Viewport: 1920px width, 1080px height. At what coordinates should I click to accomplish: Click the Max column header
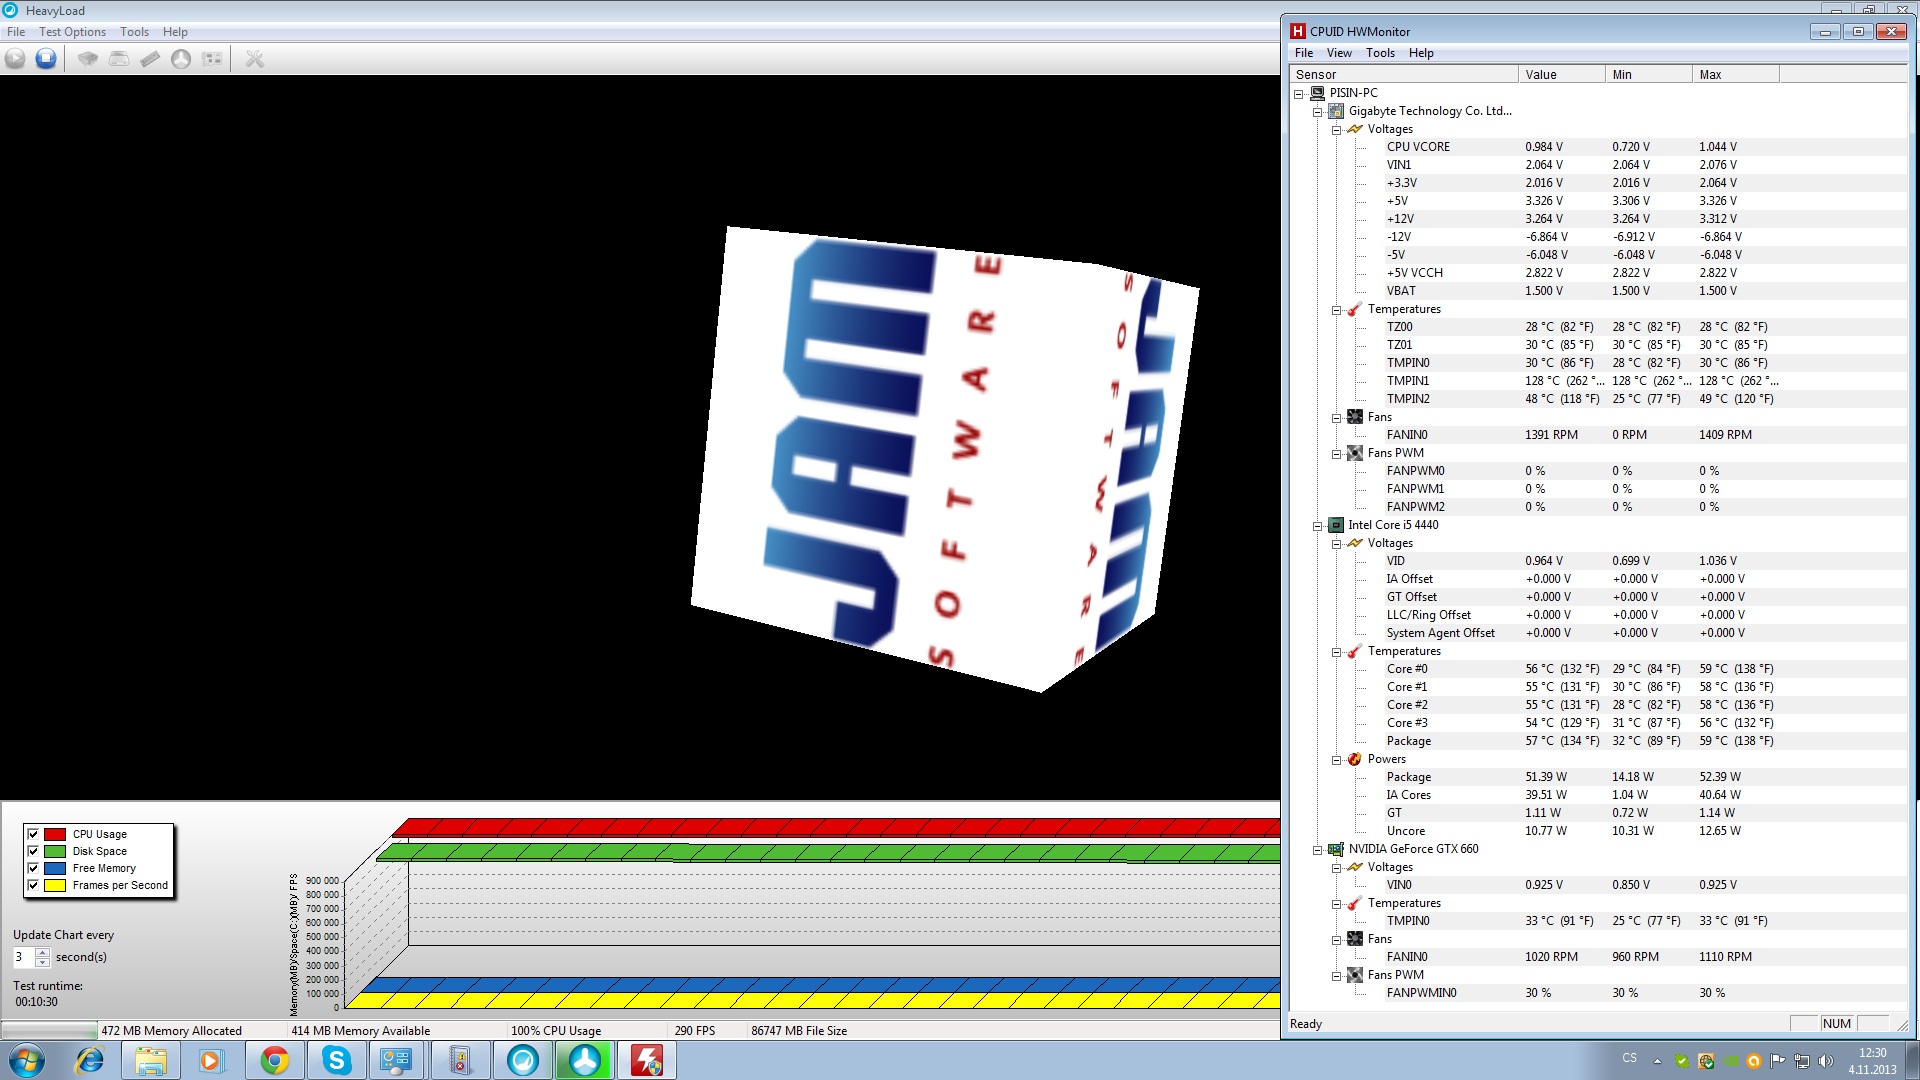pyautogui.click(x=1735, y=75)
